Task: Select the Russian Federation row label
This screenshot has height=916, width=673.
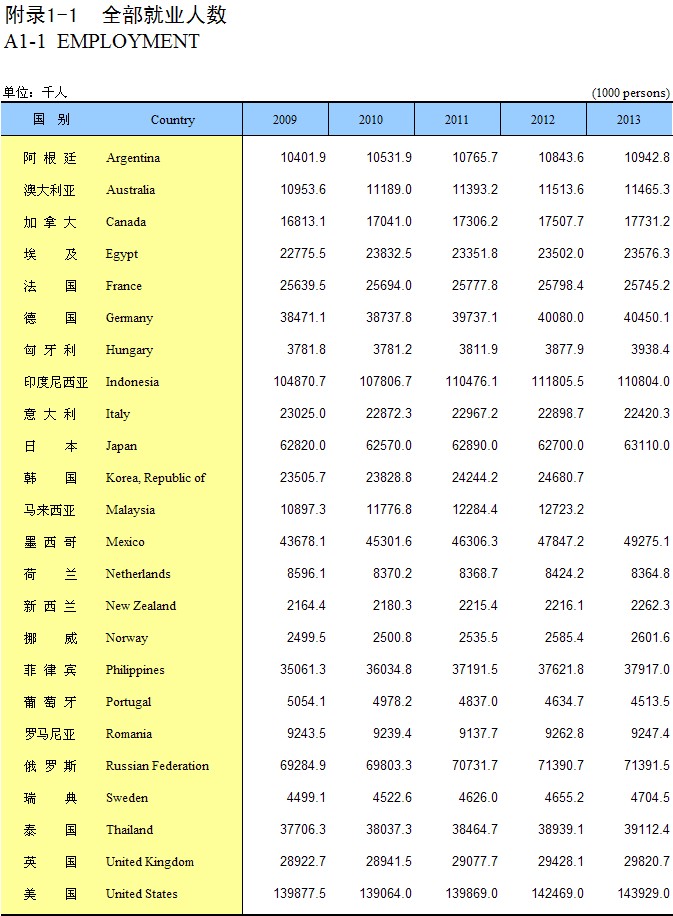Action: pyautogui.click(x=157, y=766)
